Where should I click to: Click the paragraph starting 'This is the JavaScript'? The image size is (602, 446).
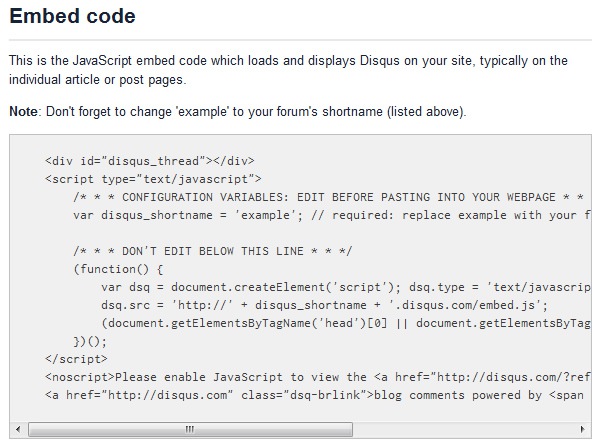click(x=288, y=70)
